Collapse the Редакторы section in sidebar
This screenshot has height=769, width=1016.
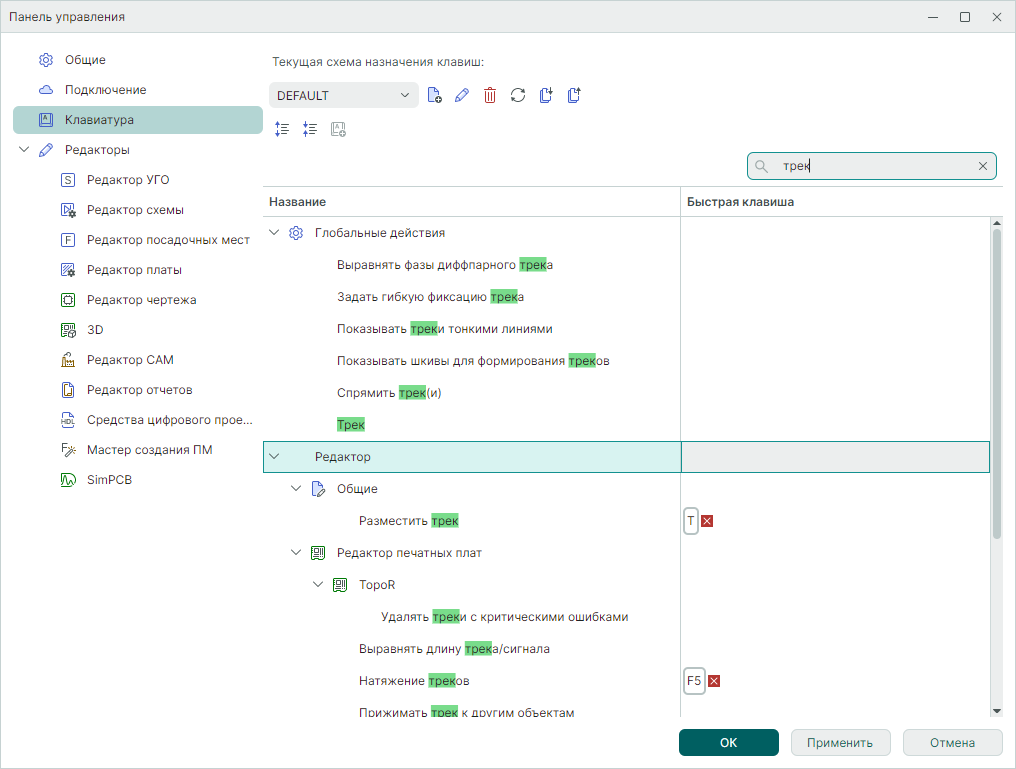click(x=24, y=150)
